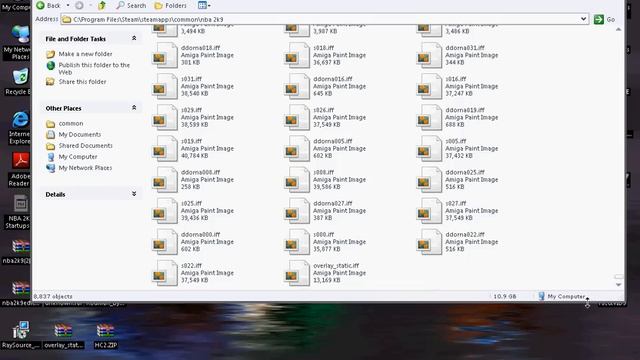The width and height of the screenshot is (640, 360).
Task: Select the s029.iff file icon
Action: tap(164, 118)
